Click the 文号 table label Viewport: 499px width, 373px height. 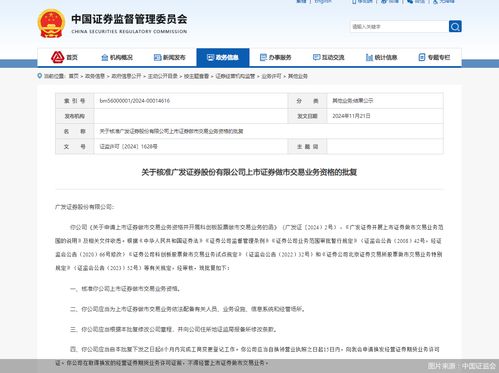click(75, 147)
